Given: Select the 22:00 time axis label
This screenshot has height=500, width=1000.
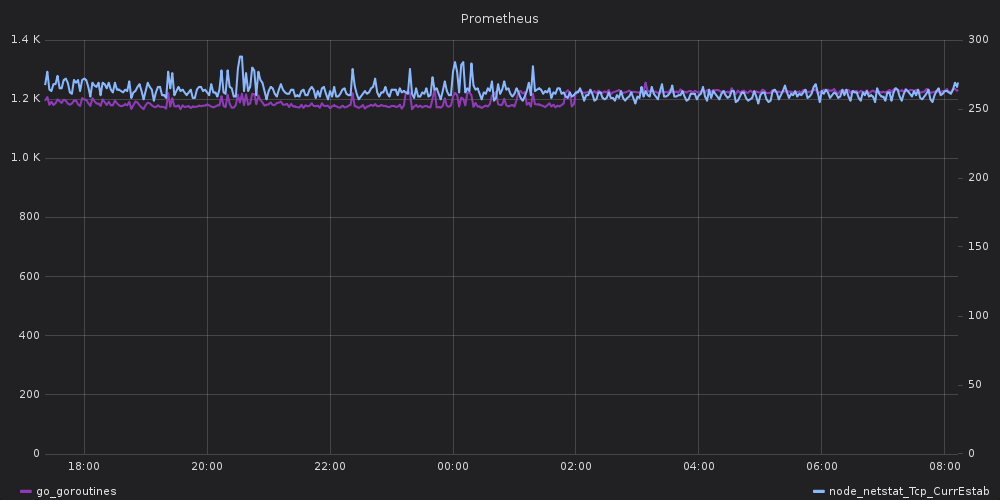Looking at the screenshot, I should click(330, 467).
